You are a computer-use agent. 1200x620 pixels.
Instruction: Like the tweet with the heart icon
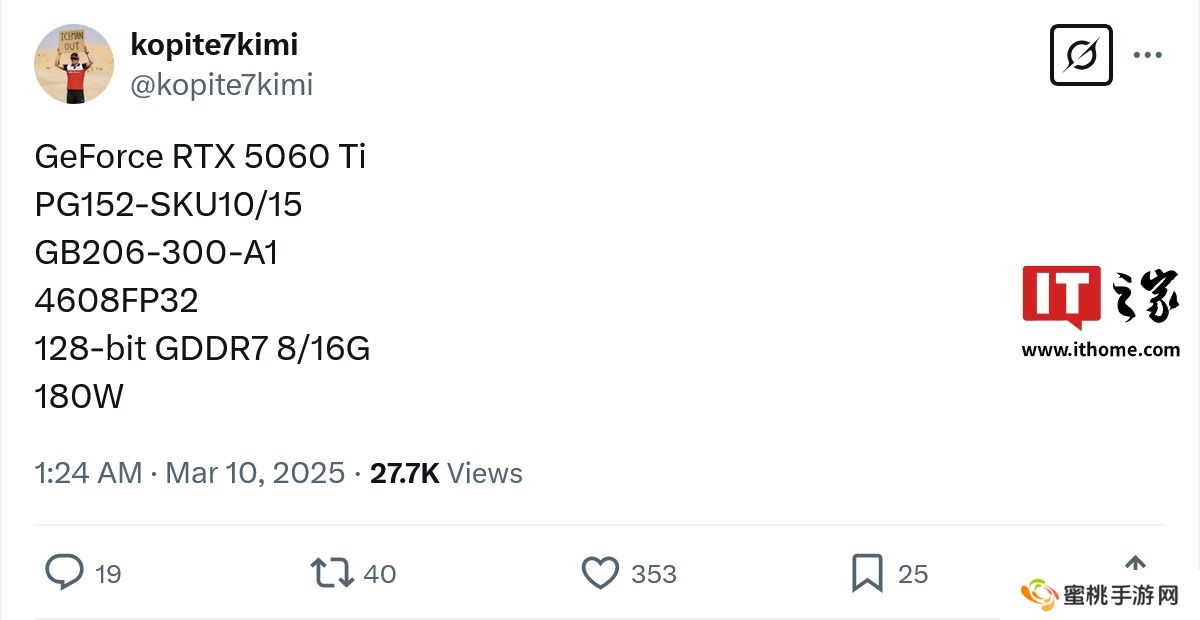point(600,573)
